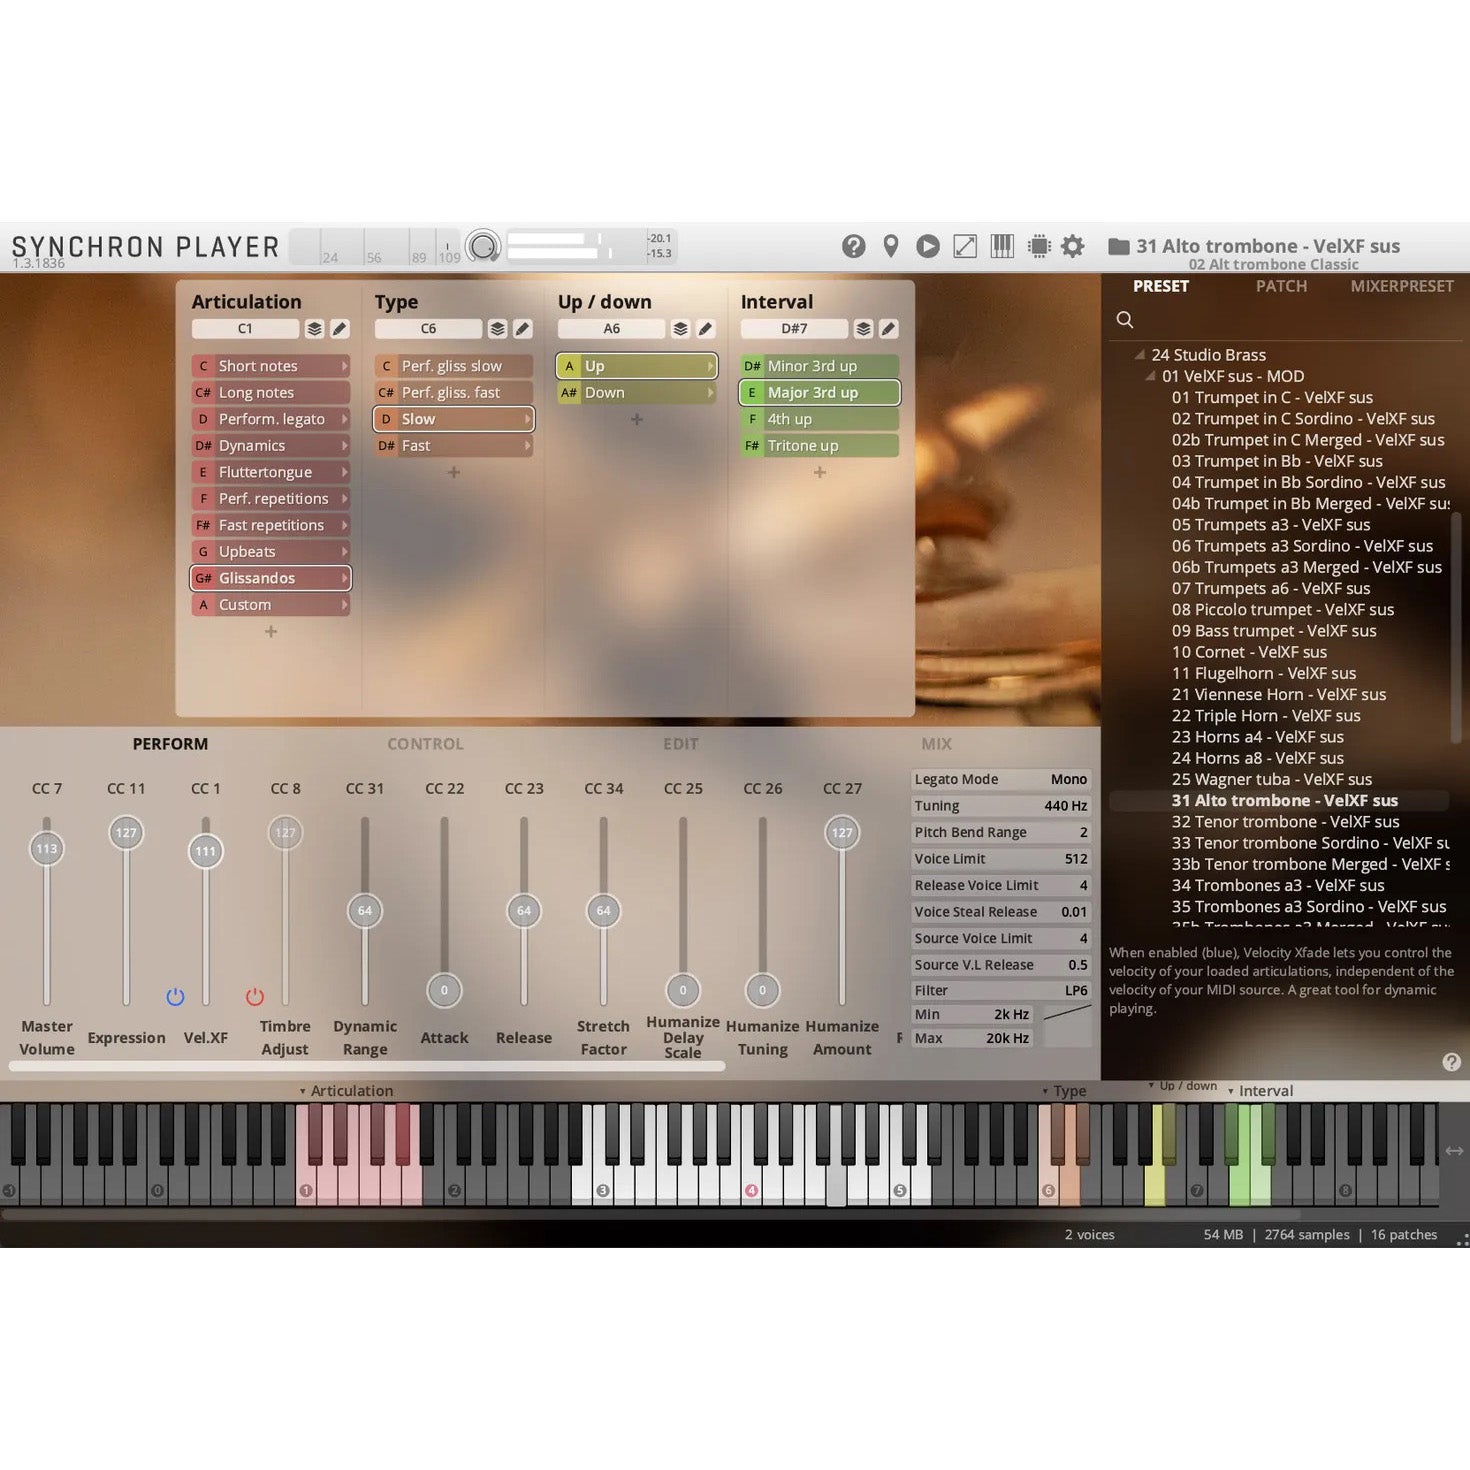Click the Master Volume CC 7 slider knob
The image size is (1470, 1470).
(47, 849)
